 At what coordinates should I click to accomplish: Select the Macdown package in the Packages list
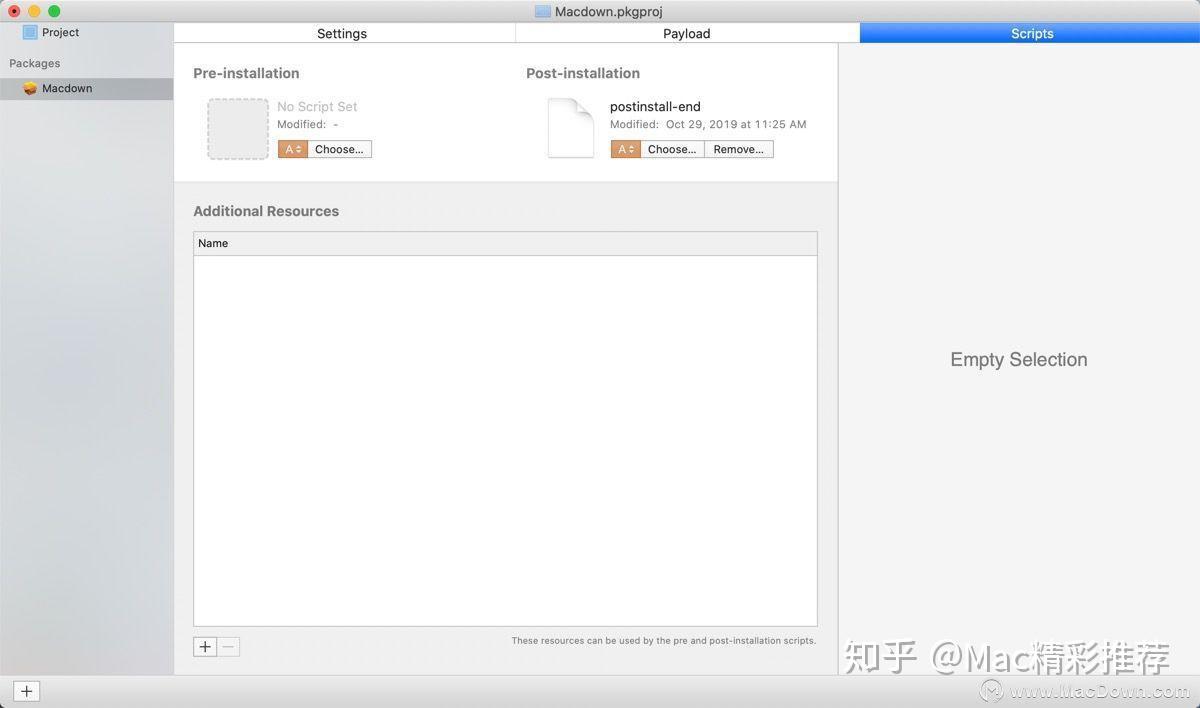(x=66, y=88)
